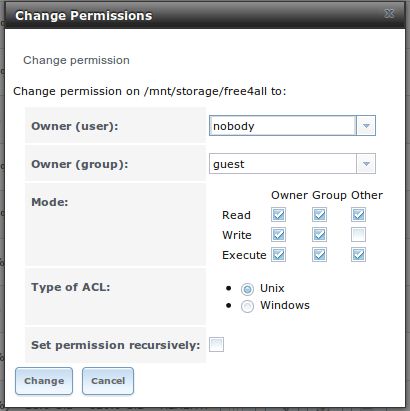Click the guest owner group field
Viewport: 410px width, 411px height.
(283, 164)
